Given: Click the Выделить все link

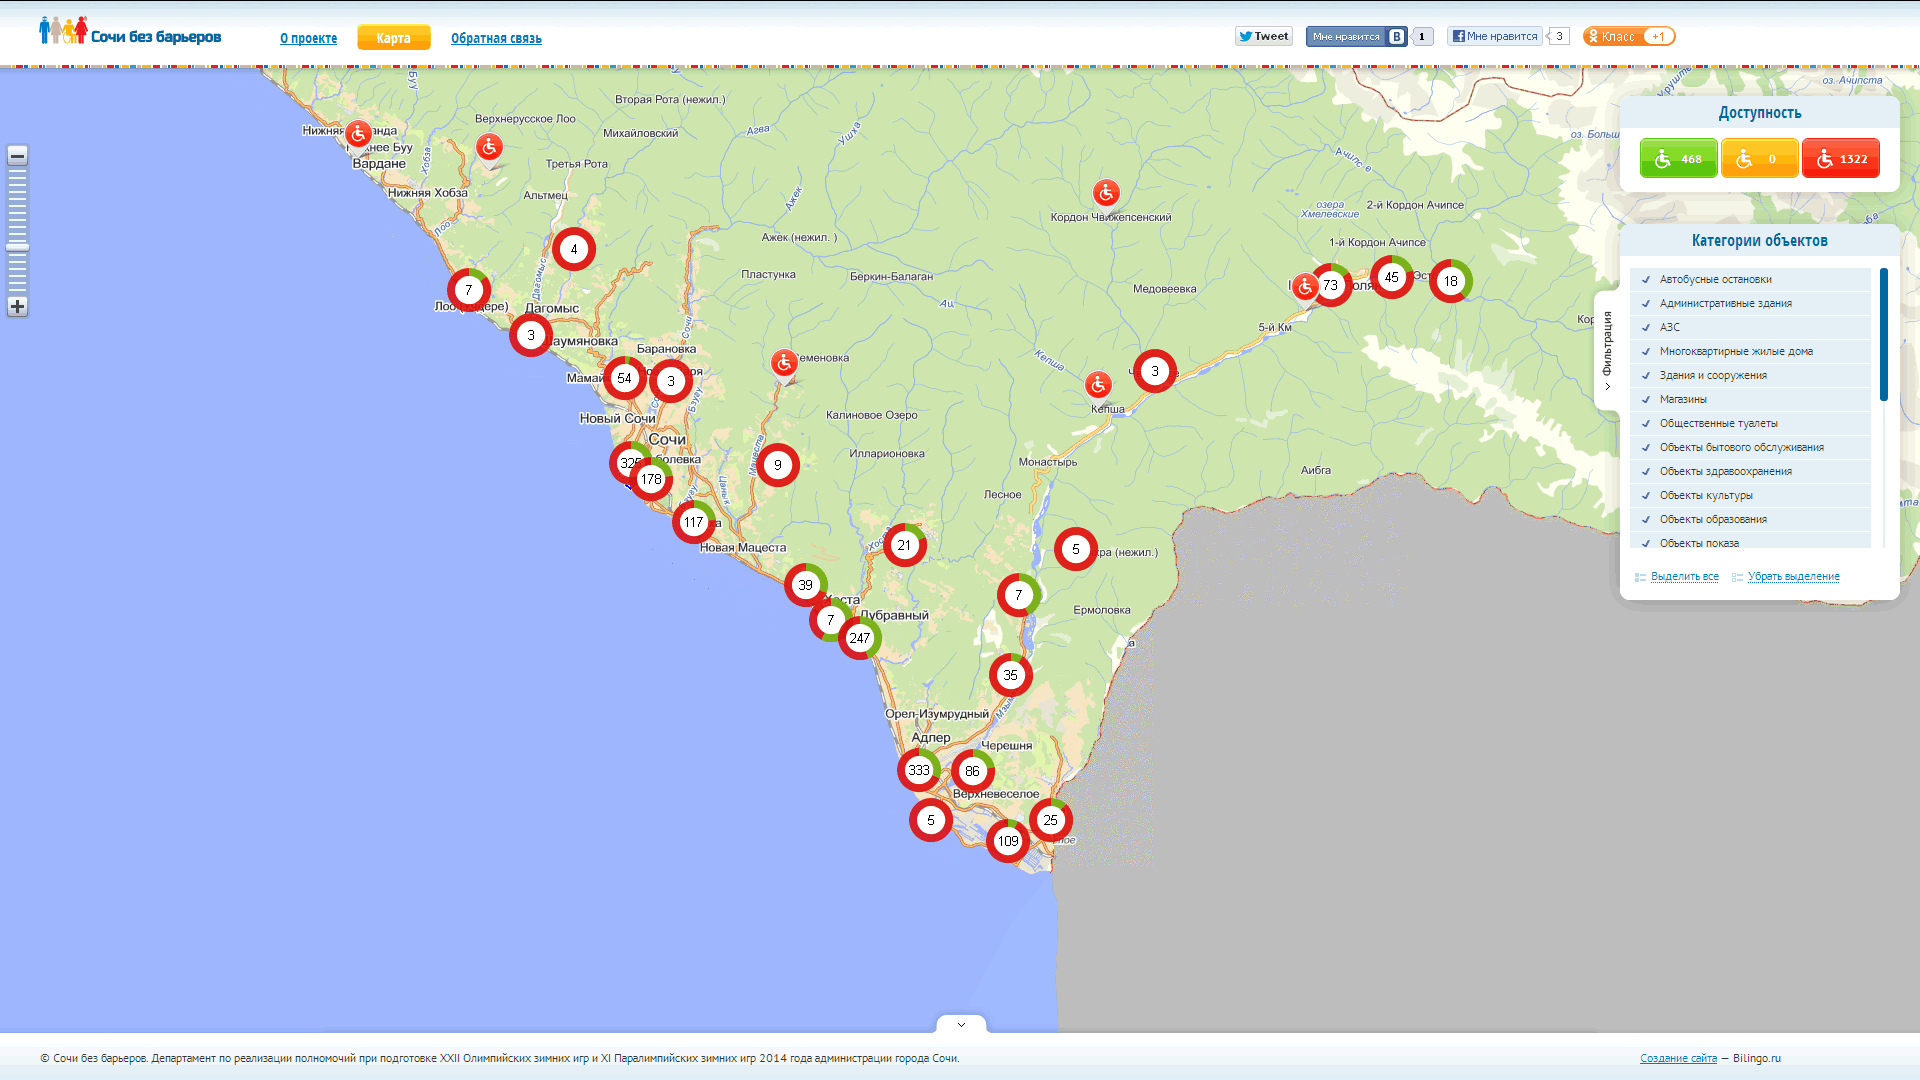Looking at the screenshot, I should (x=1684, y=576).
